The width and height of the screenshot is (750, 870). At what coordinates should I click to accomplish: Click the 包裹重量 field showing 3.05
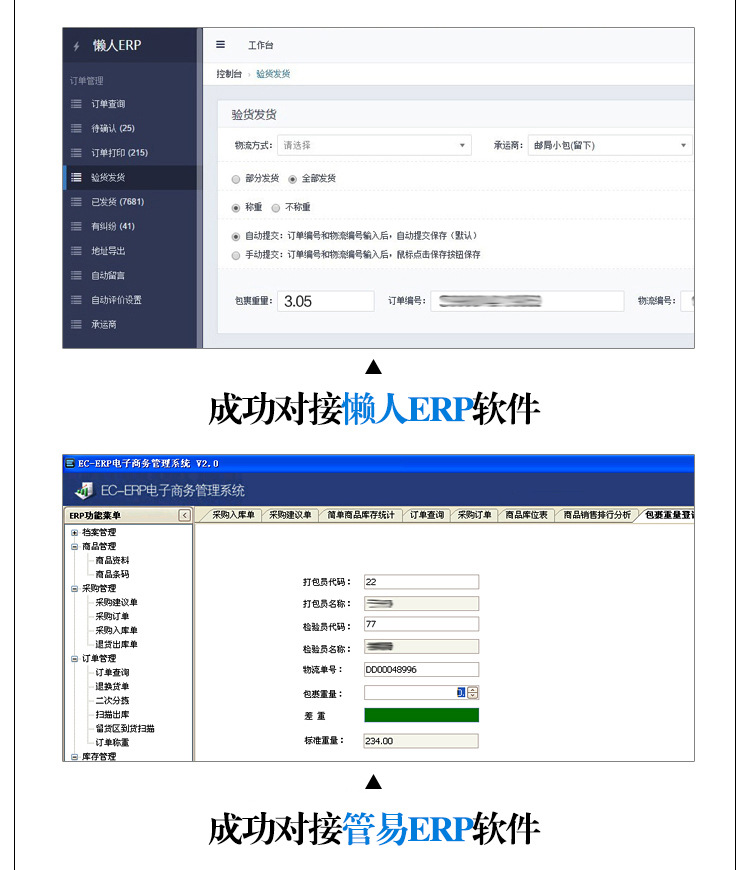(326, 301)
